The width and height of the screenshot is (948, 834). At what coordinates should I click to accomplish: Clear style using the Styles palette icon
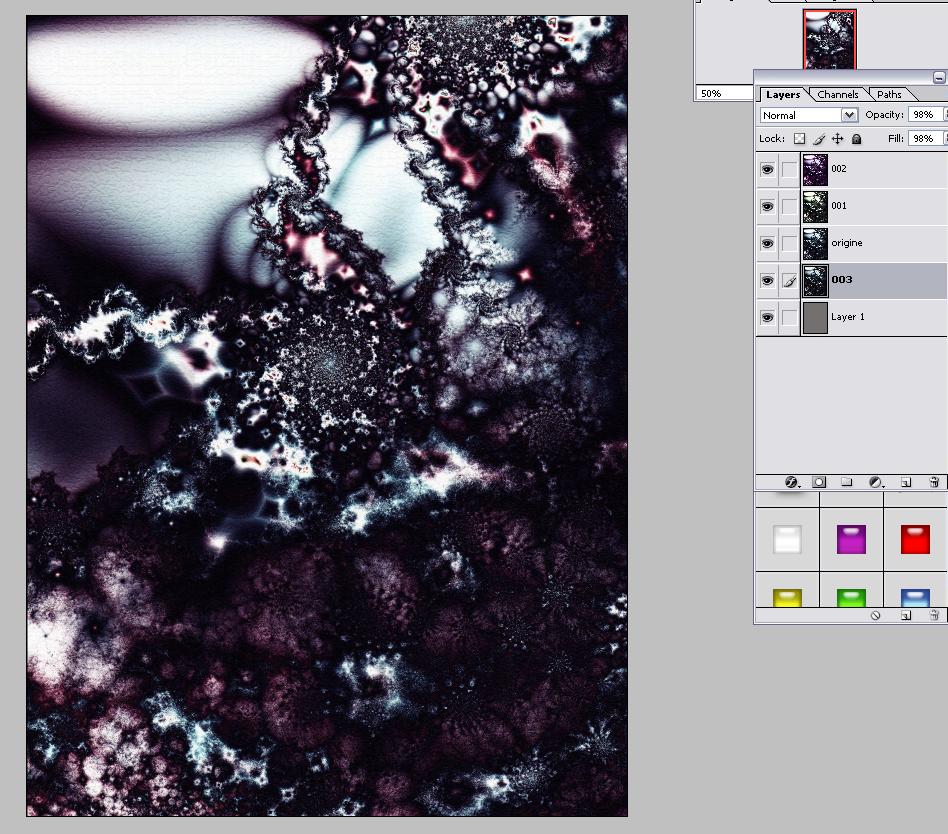(875, 616)
